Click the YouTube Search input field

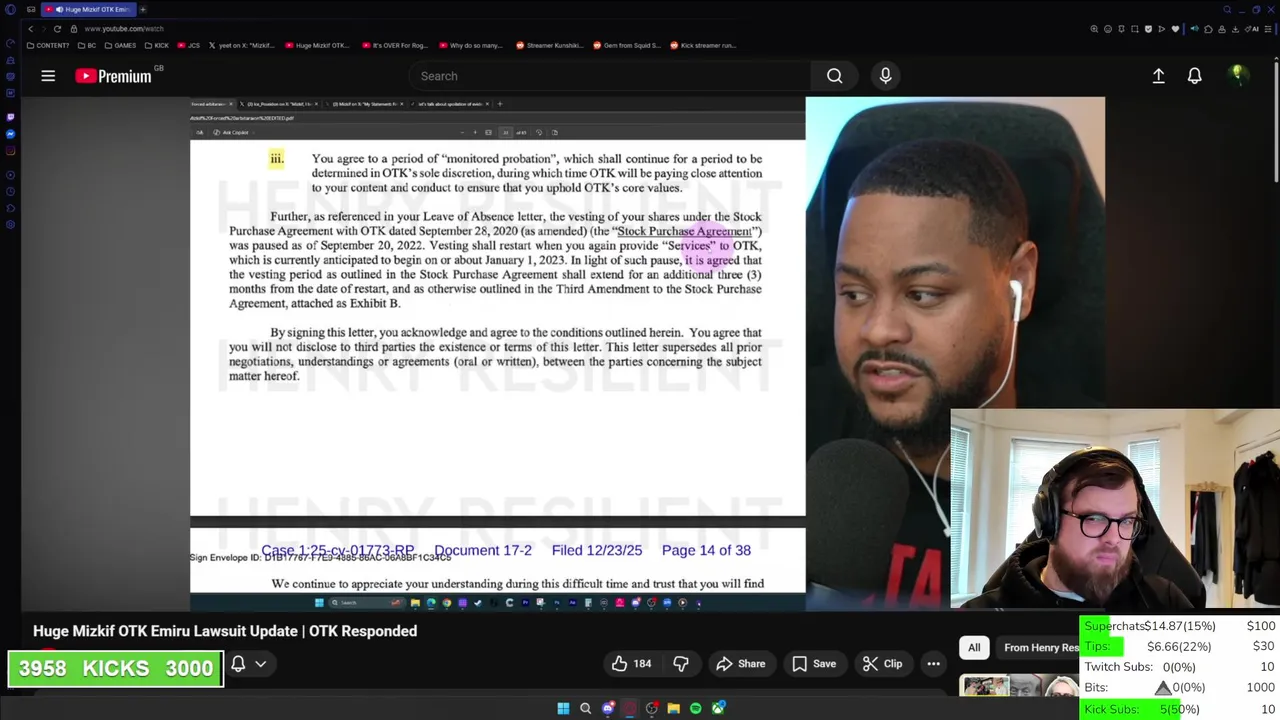pyautogui.click(x=610, y=76)
